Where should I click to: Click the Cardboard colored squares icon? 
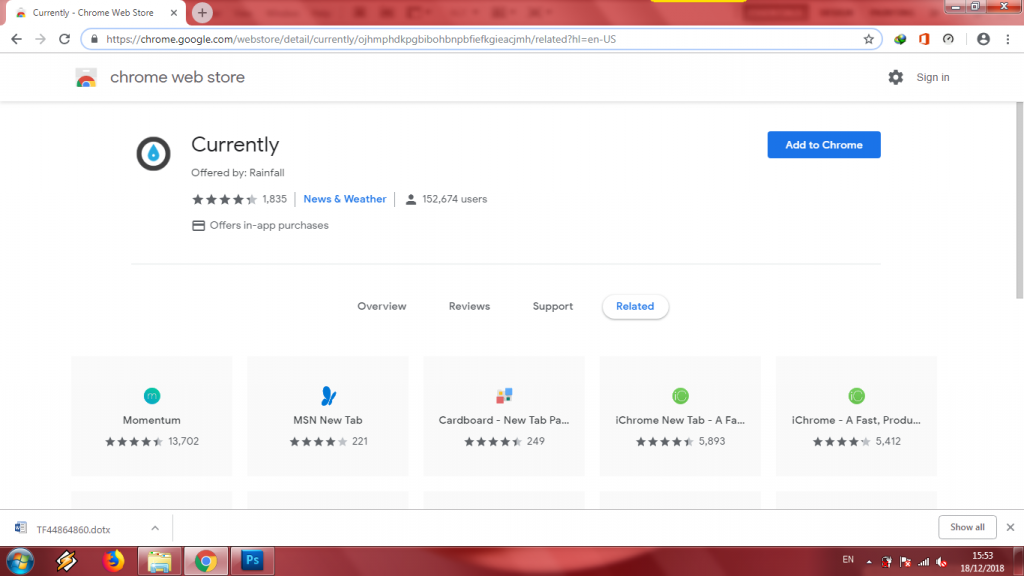point(504,396)
